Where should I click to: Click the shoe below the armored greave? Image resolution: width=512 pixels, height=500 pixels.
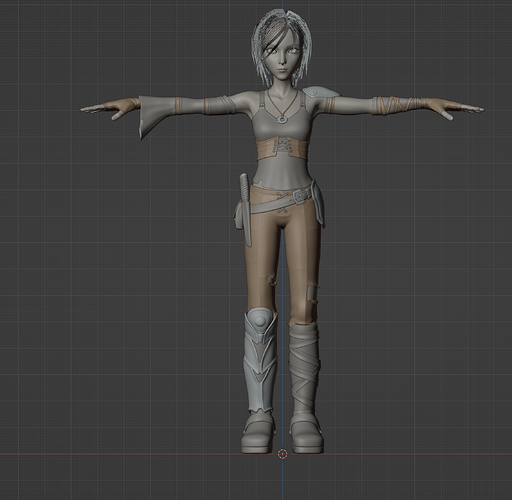pyautogui.click(x=258, y=432)
